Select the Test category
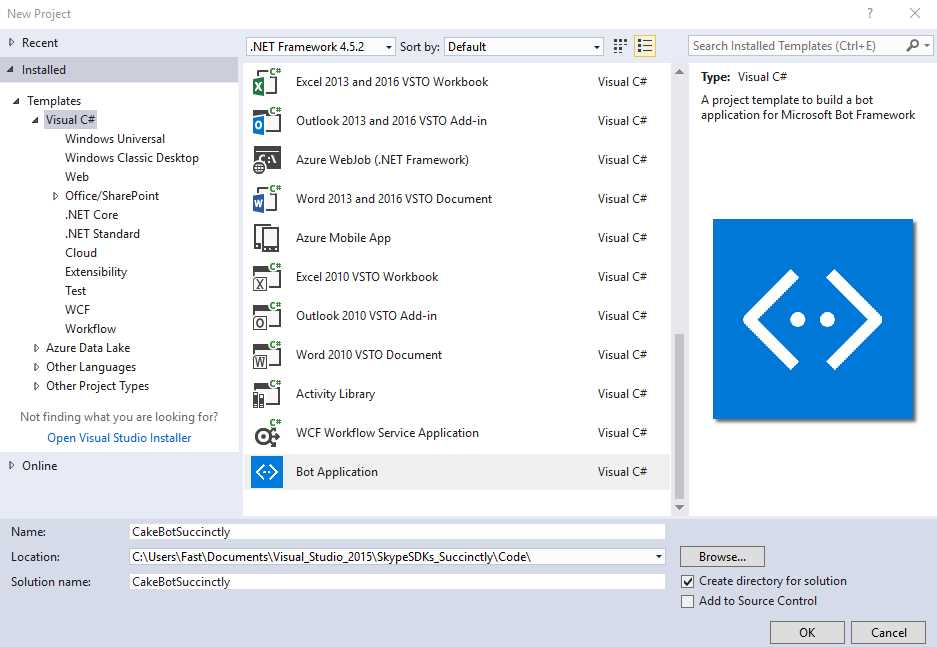 75,291
